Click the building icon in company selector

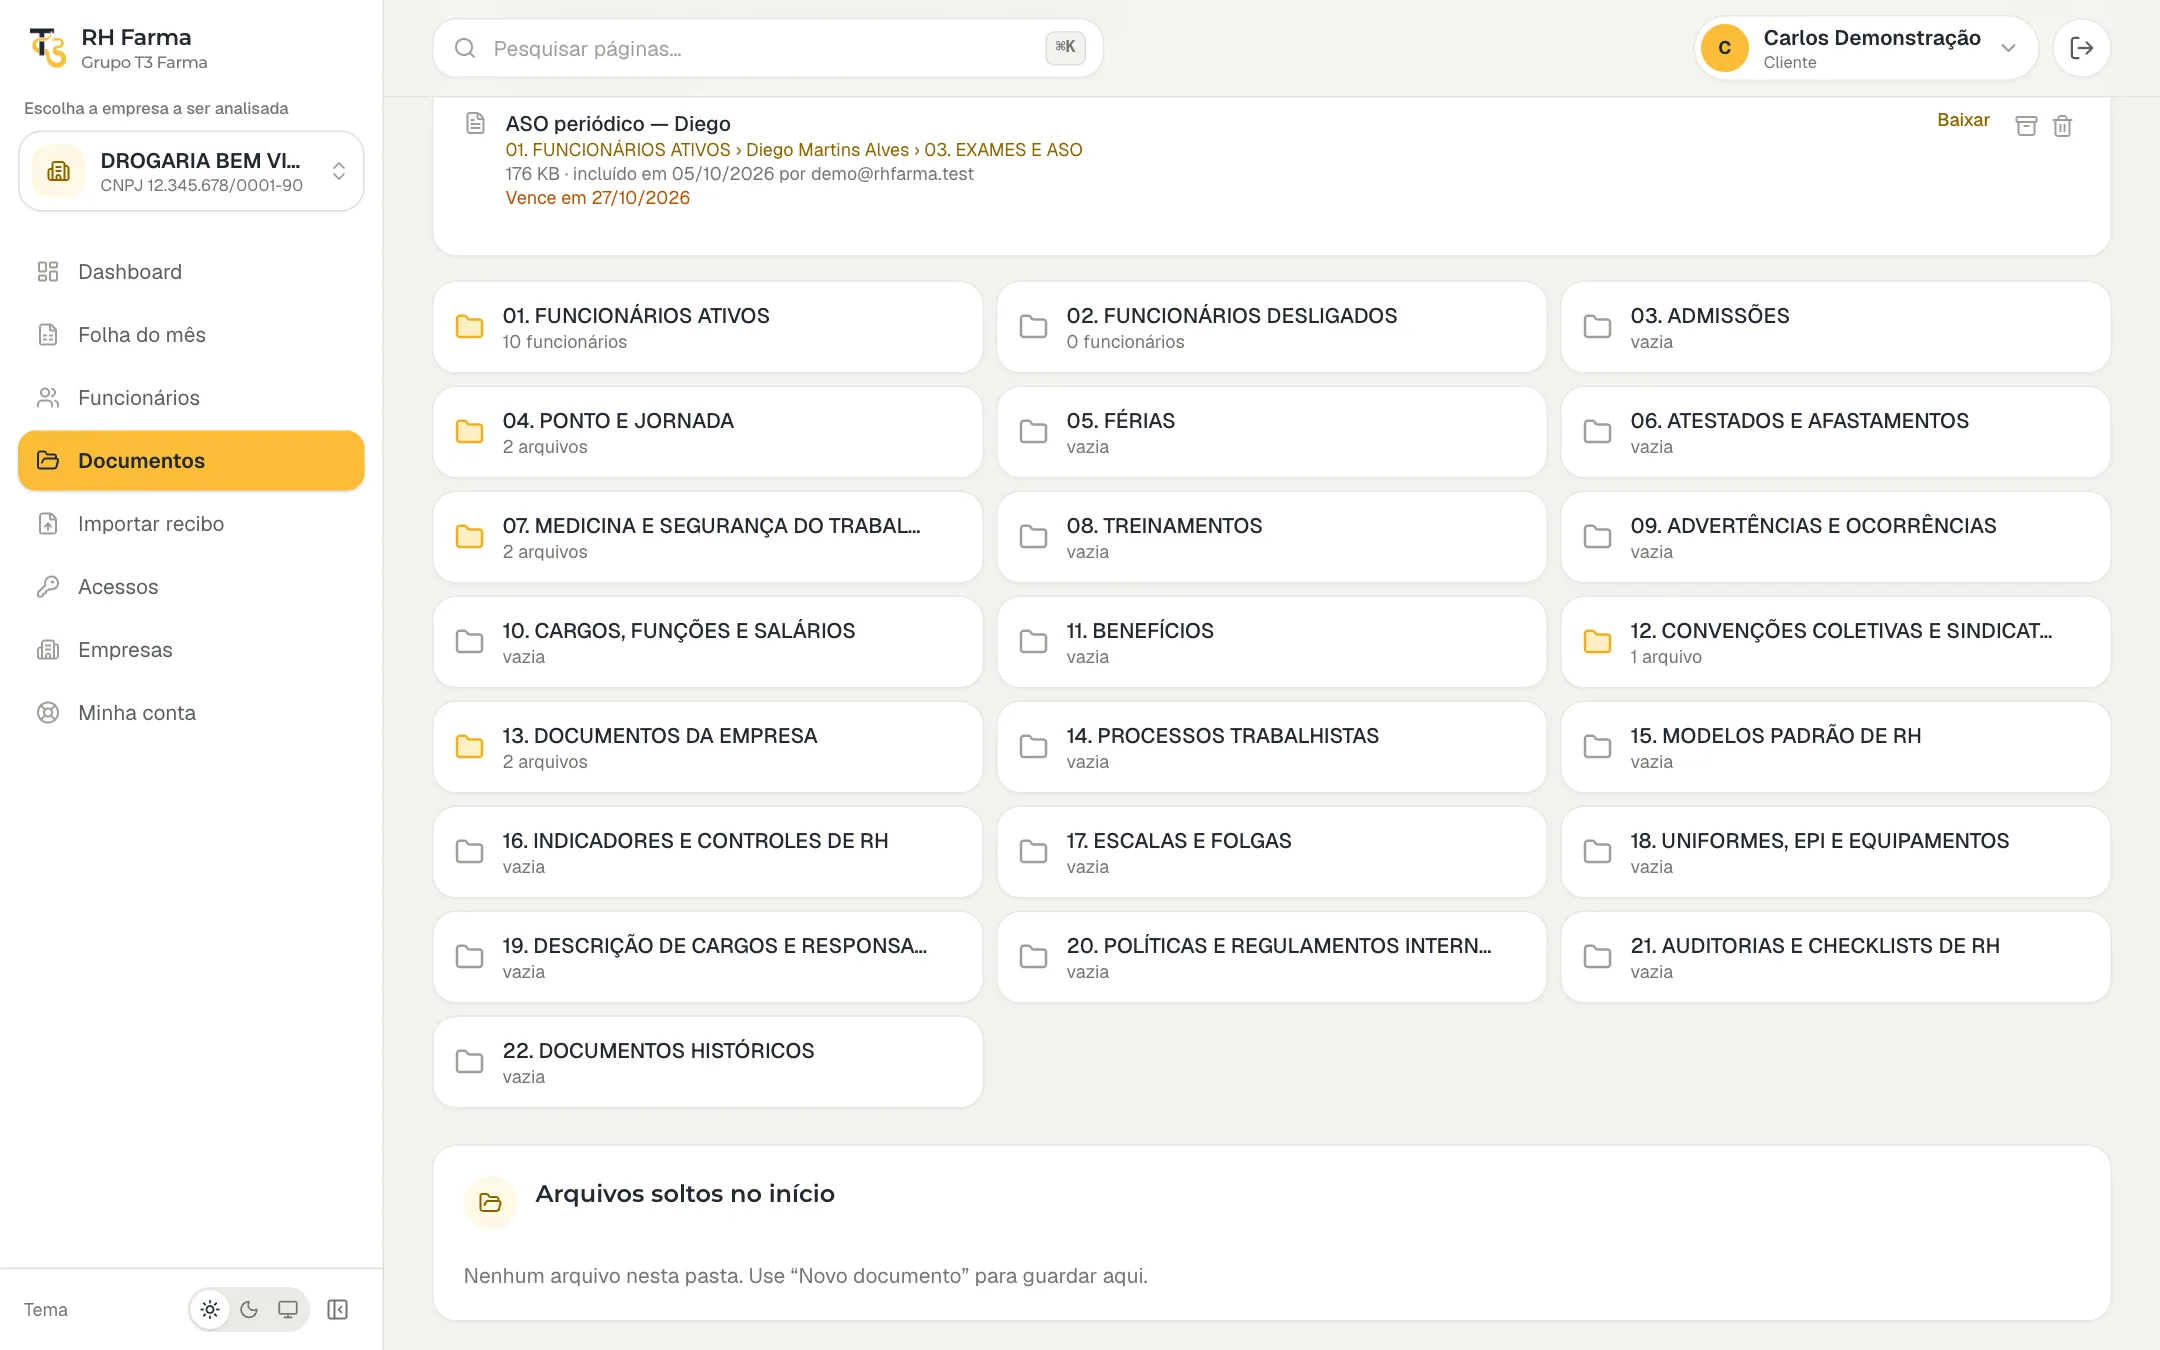(59, 171)
